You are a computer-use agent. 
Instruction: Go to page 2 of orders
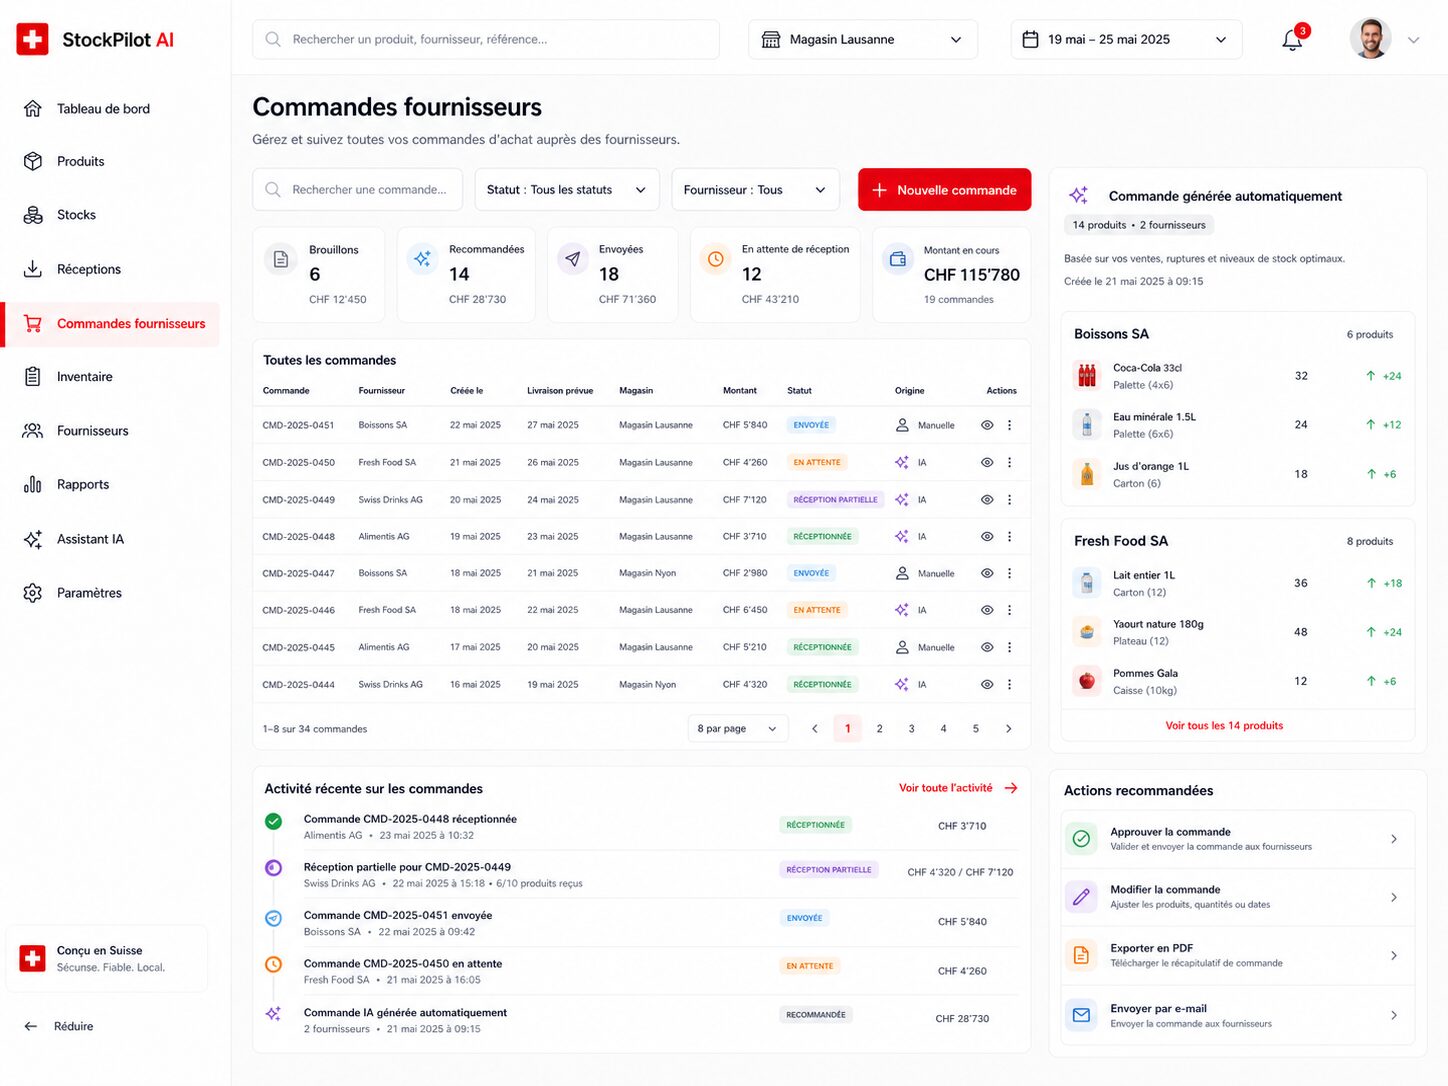pyautogui.click(x=879, y=728)
